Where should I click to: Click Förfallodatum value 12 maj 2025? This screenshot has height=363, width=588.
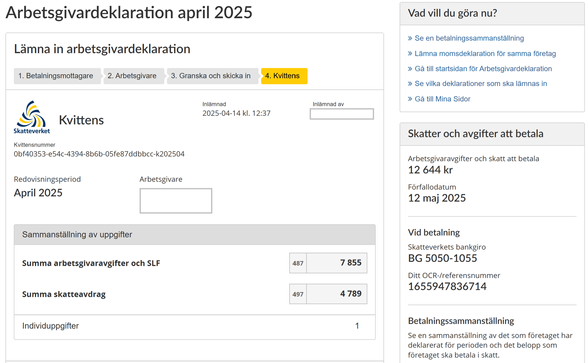pos(437,198)
